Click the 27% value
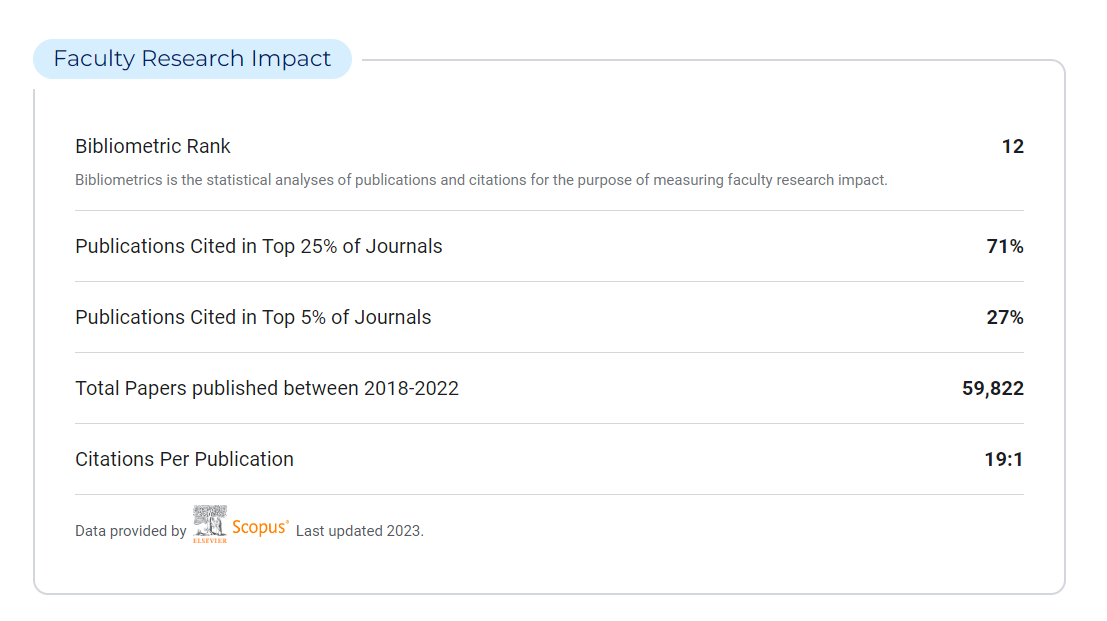The height and width of the screenshot is (621, 1107). click(1004, 318)
